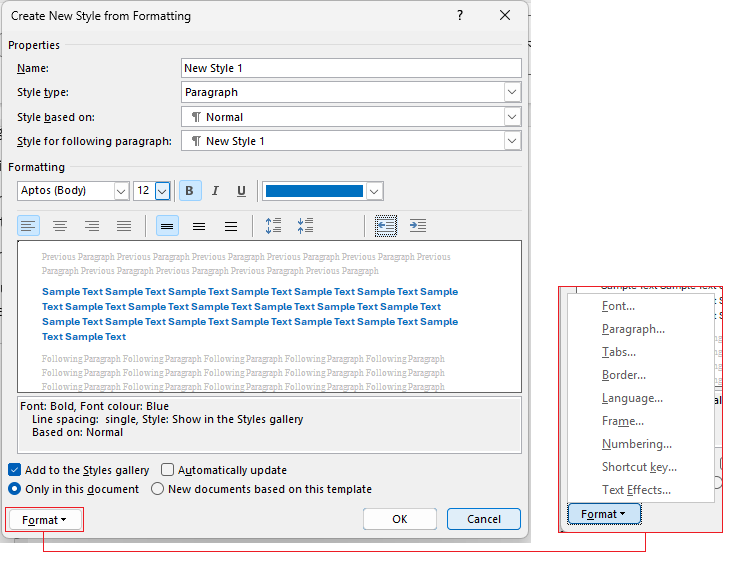The height and width of the screenshot is (564, 742).
Task: Choose Paragraph... from Format menu
Action: click(641, 329)
